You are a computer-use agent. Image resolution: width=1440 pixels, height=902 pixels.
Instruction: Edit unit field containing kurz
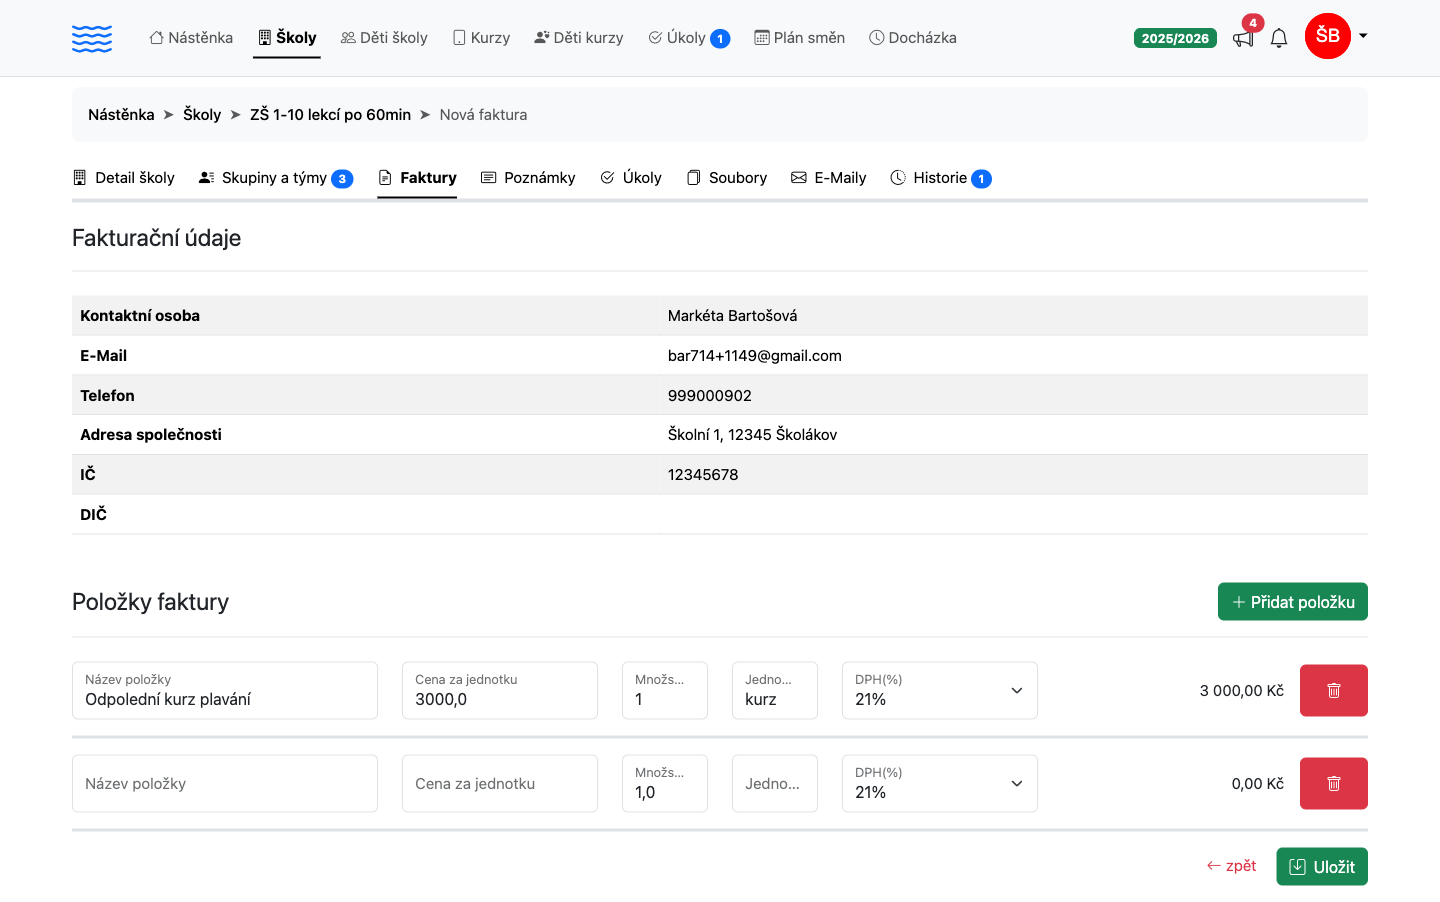tap(775, 690)
